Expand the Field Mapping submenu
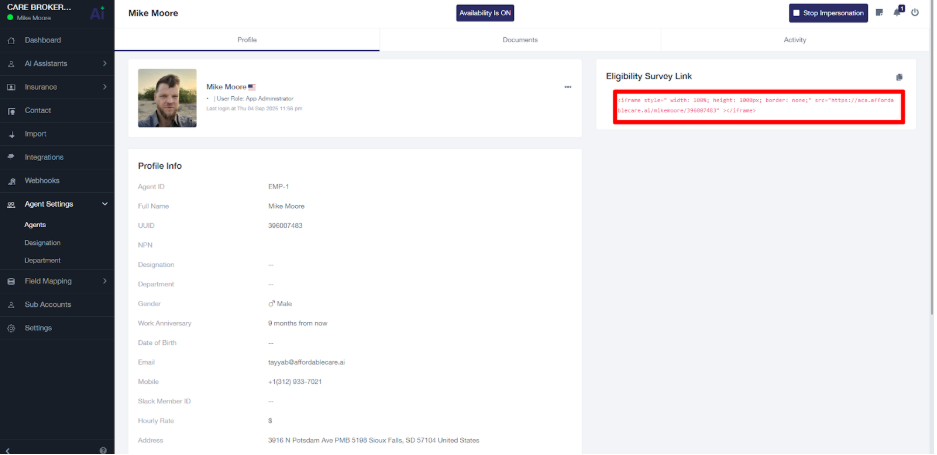The height and width of the screenshot is (455, 937). coord(105,281)
